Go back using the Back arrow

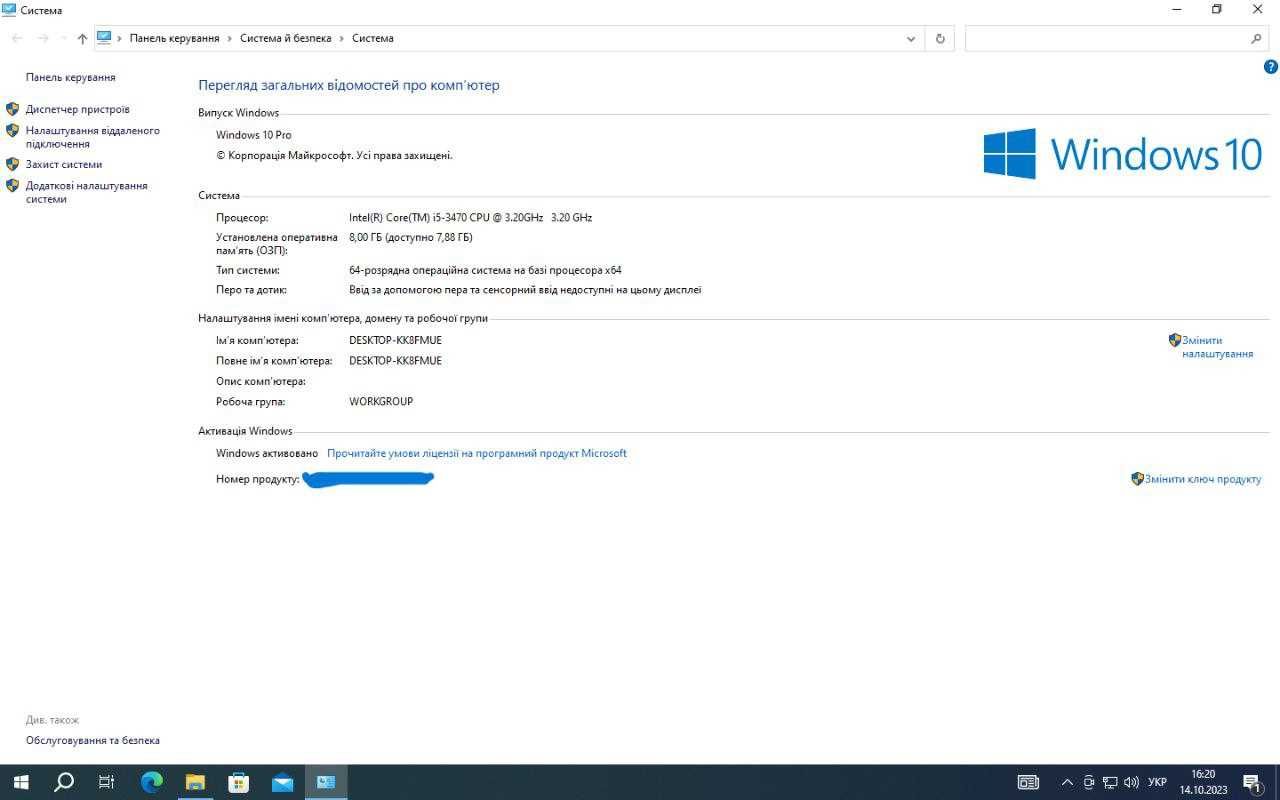[x=17, y=38]
